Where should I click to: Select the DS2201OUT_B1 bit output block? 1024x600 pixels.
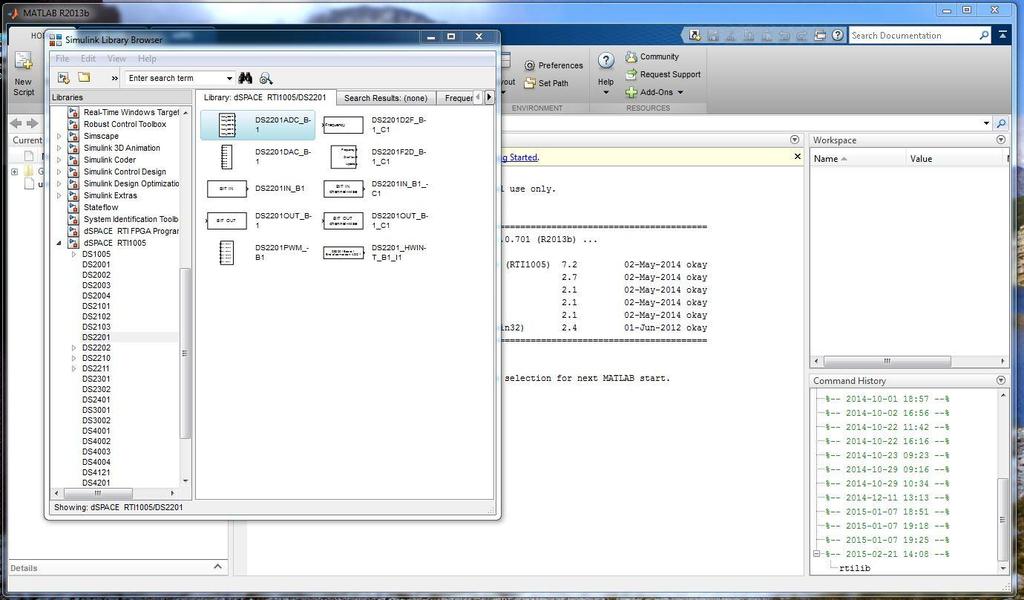(x=227, y=221)
